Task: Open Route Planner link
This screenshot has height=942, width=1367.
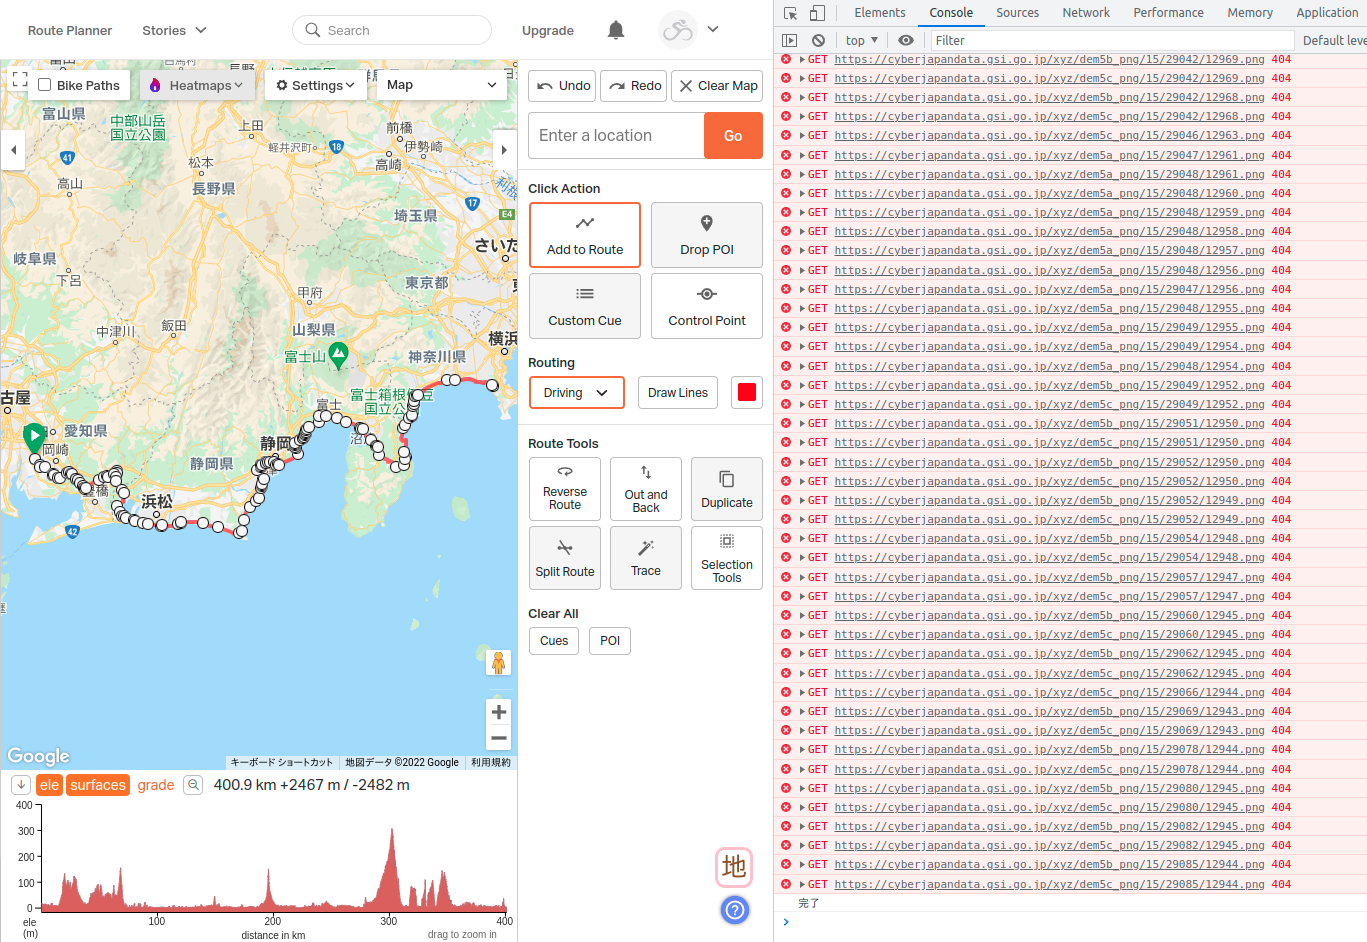Action: (70, 30)
